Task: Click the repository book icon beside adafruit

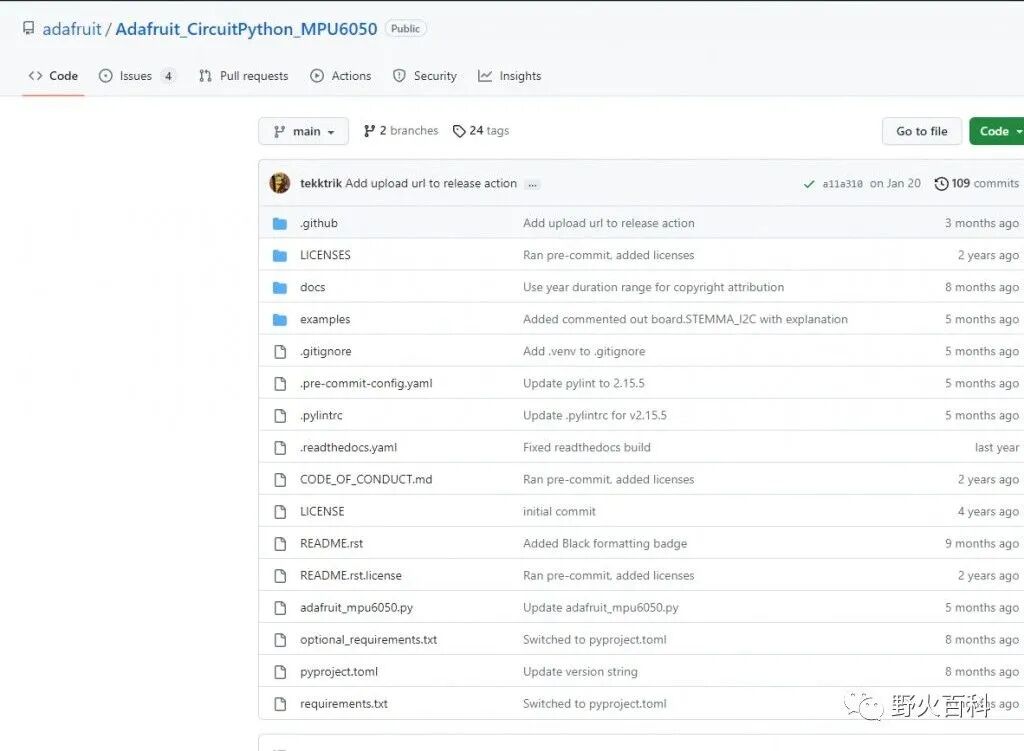Action: pos(28,28)
